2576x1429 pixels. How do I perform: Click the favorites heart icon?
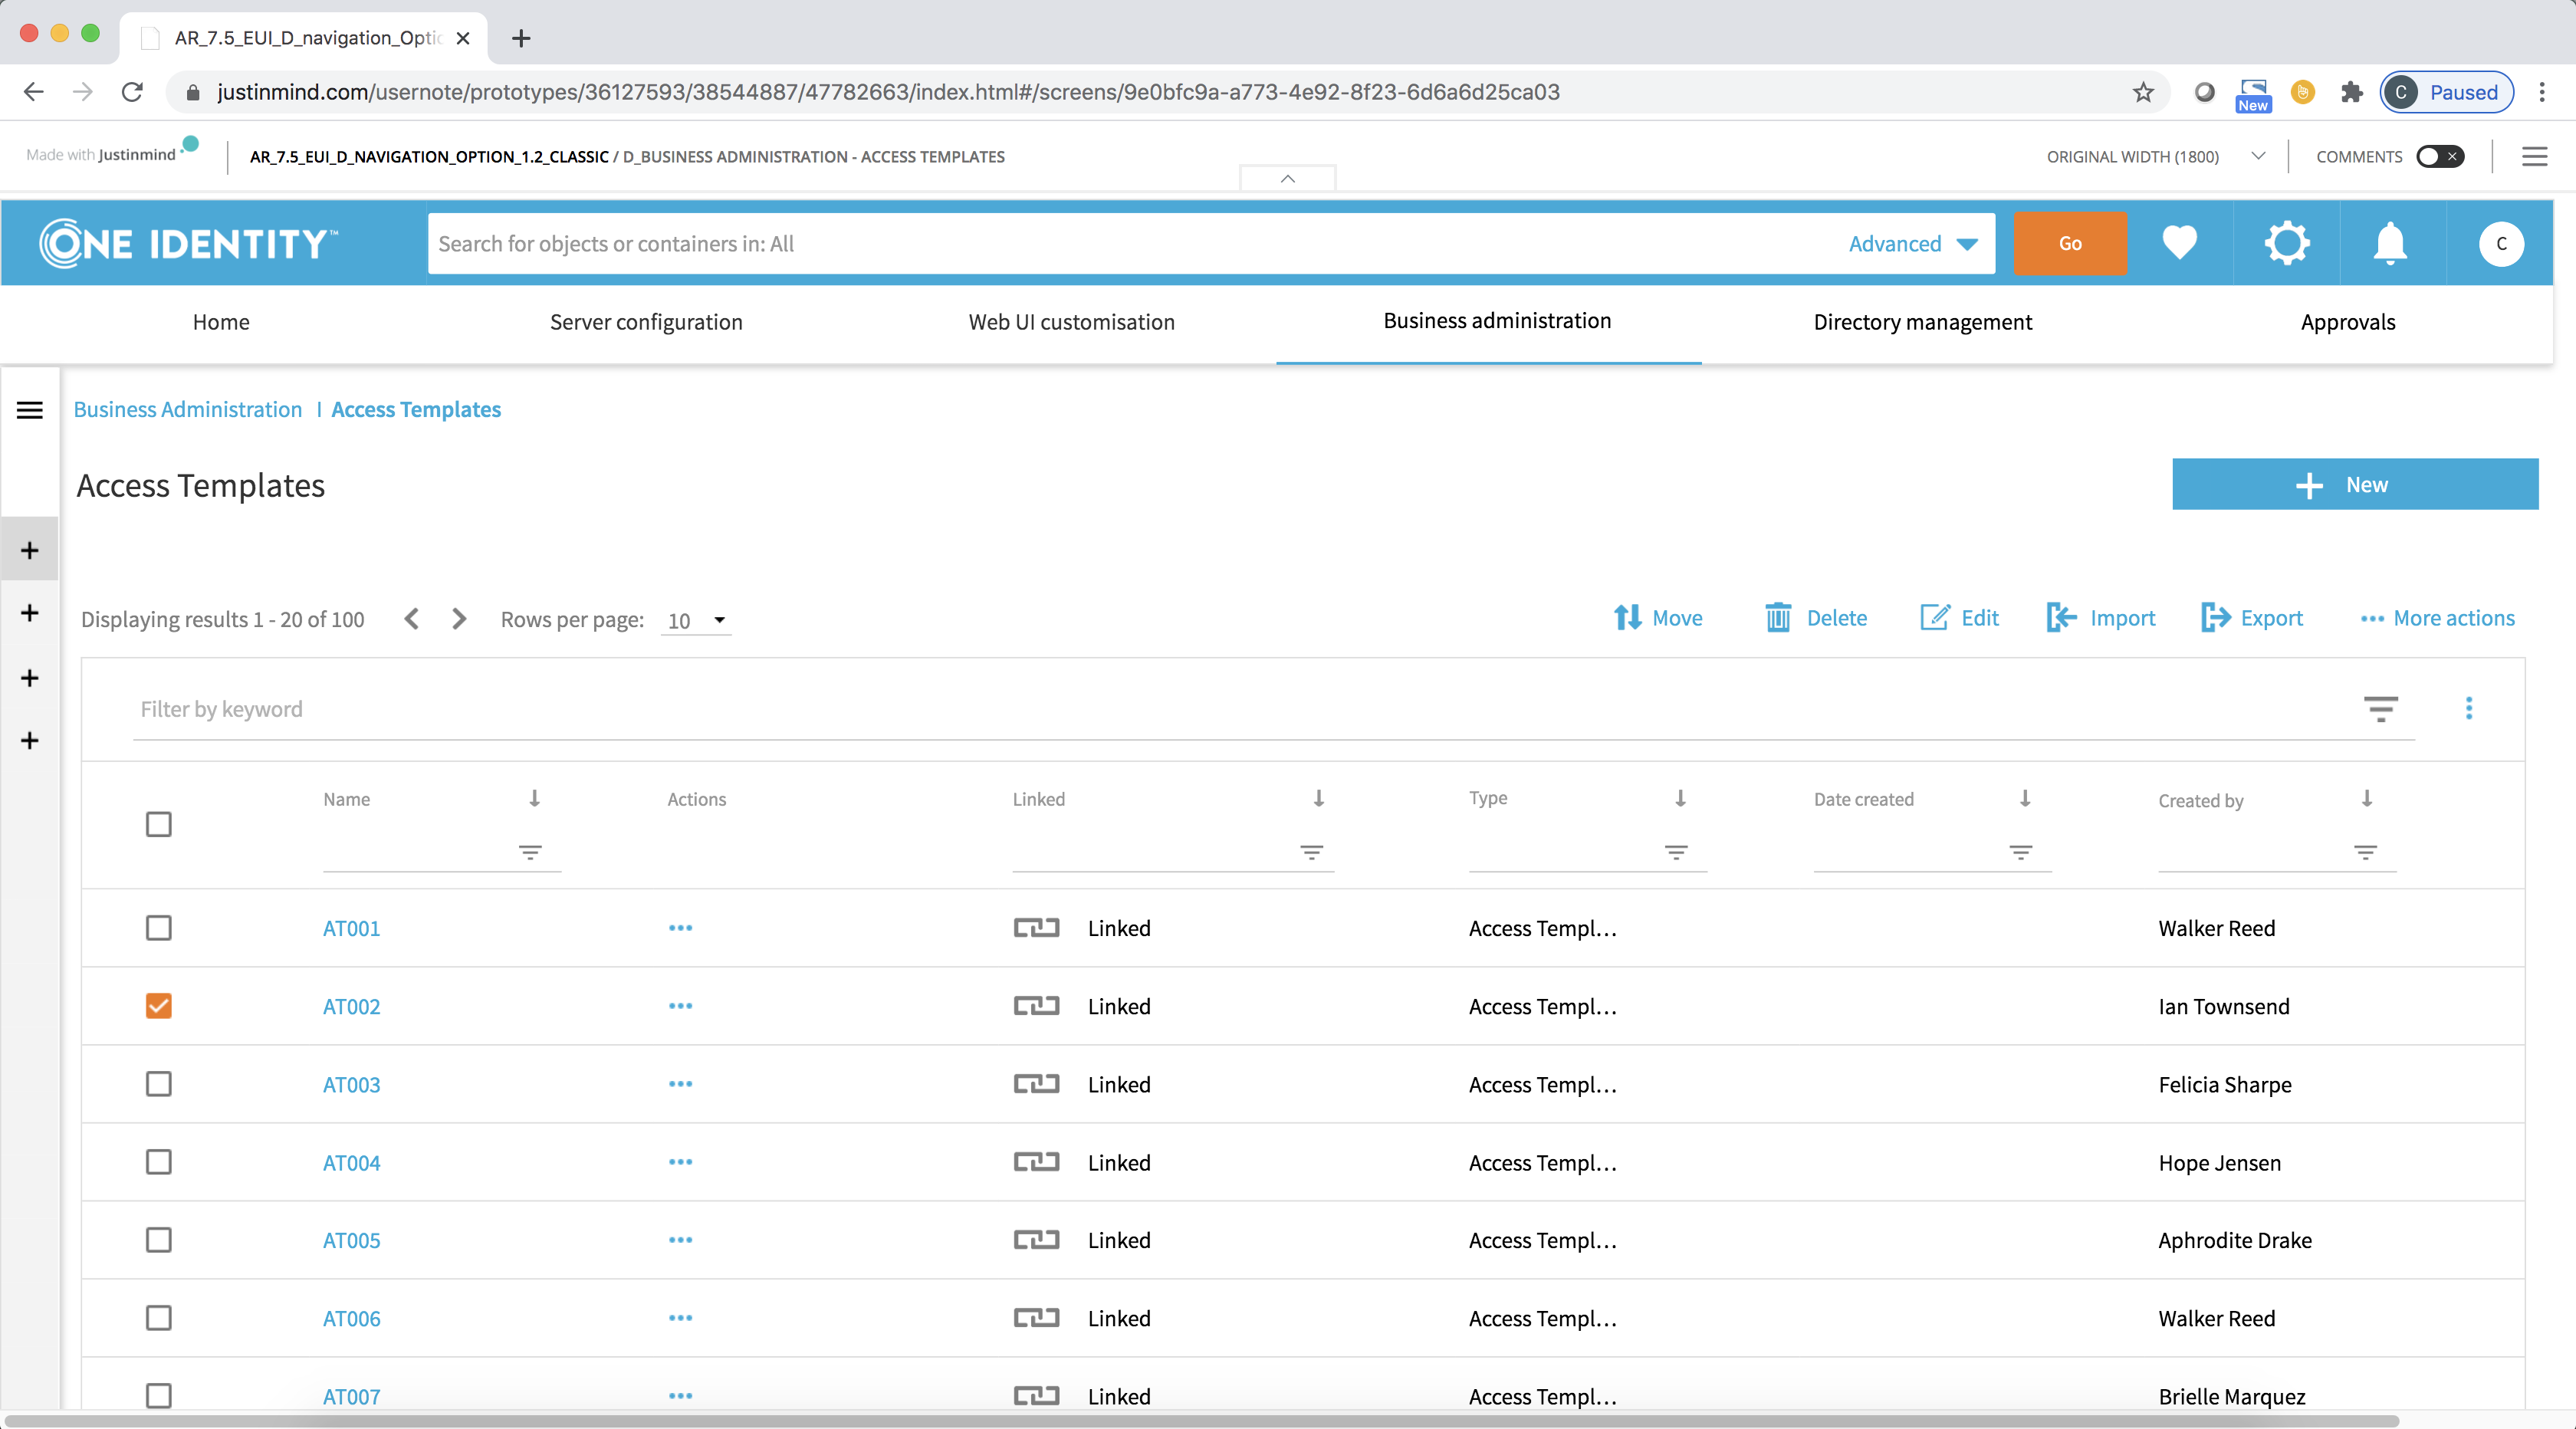click(2179, 243)
